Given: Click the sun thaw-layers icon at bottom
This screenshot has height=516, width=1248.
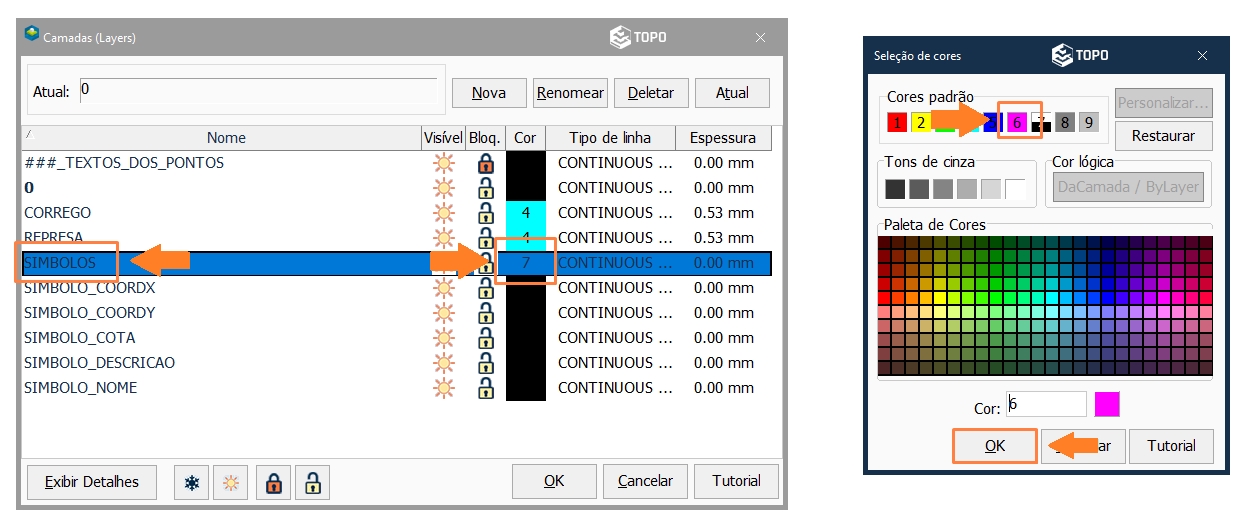Looking at the screenshot, I should (231, 483).
